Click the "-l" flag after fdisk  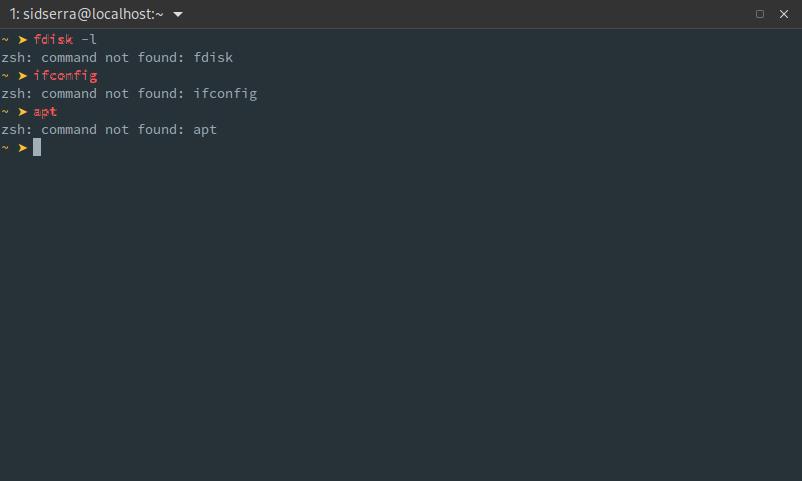tap(89, 40)
